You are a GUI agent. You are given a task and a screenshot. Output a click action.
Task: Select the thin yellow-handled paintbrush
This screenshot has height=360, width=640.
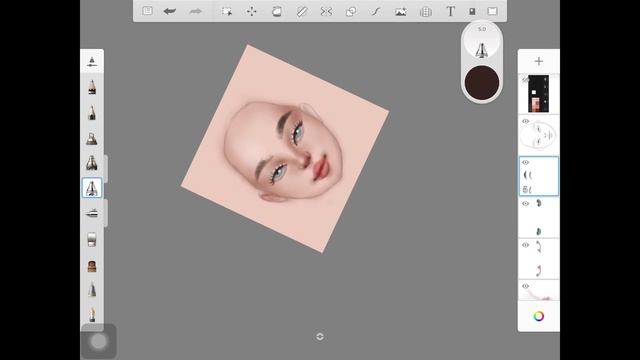point(92,314)
